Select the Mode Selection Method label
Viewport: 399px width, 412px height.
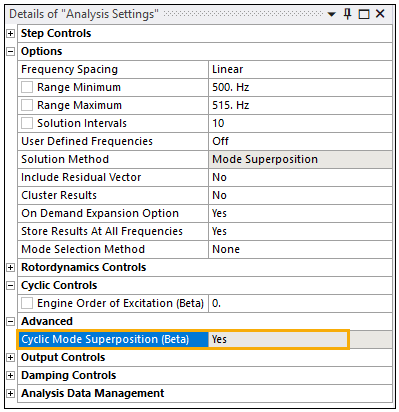click(x=83, y=249)
